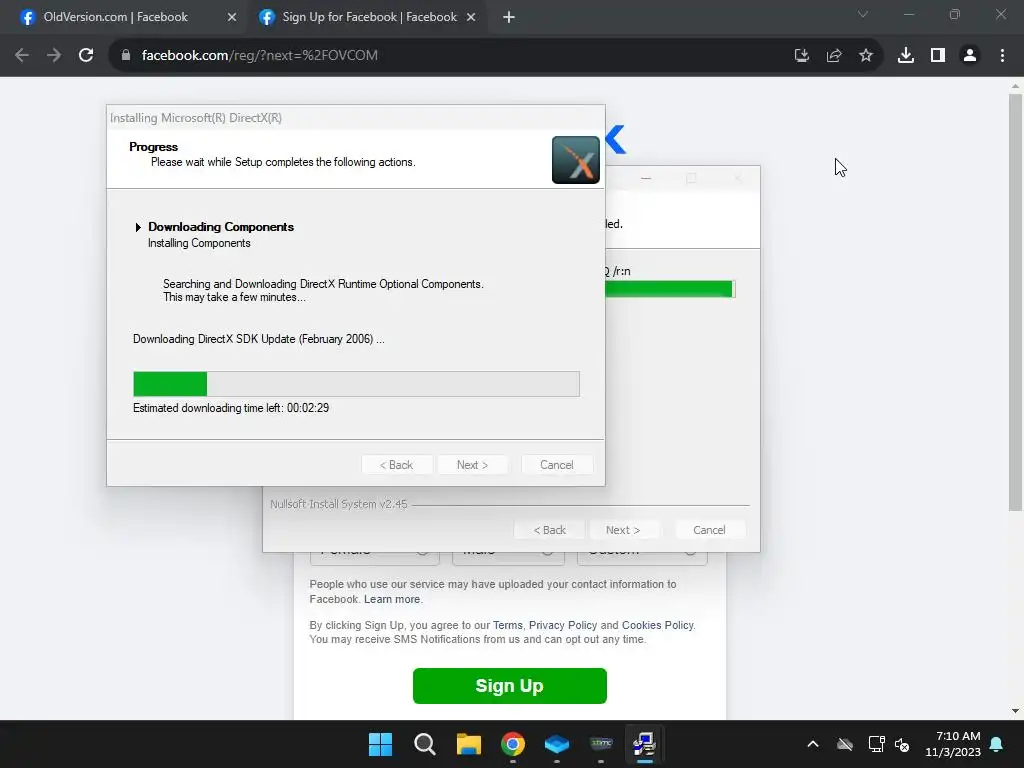Click the DirectX download progress bar
Screen dimensions: 1024x768
point(356,384)
